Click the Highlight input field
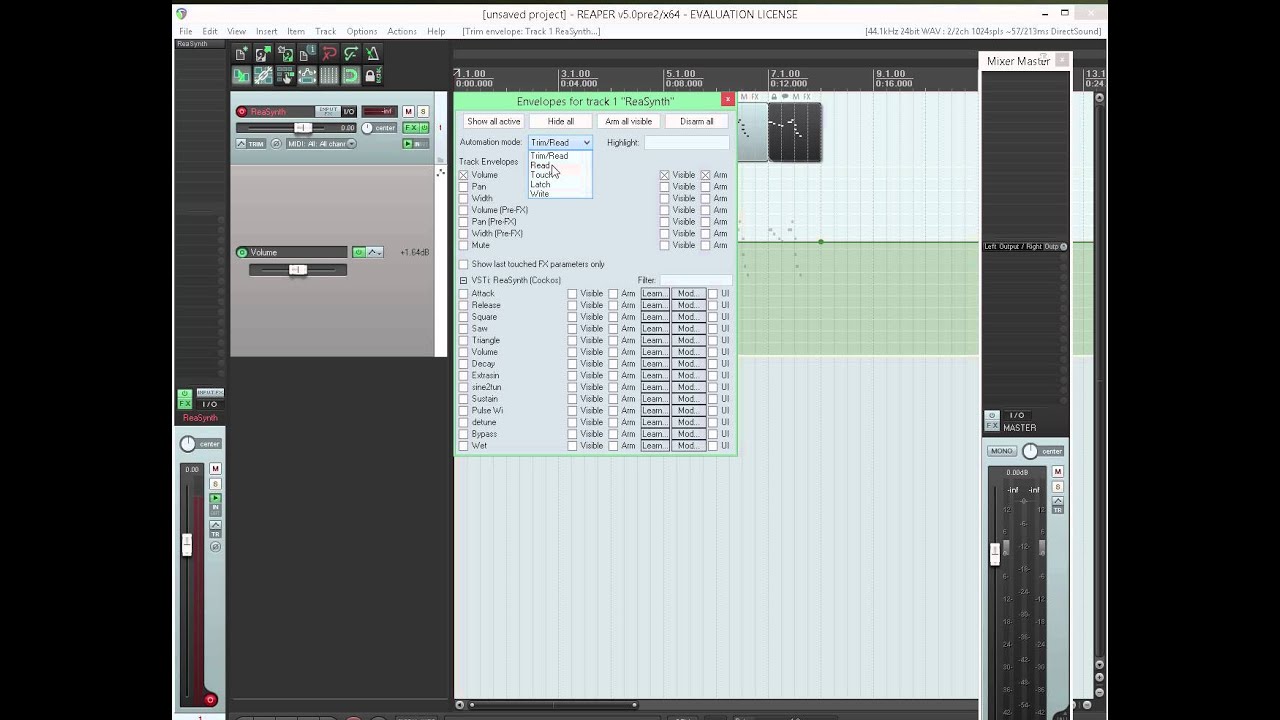 [688, 143]
